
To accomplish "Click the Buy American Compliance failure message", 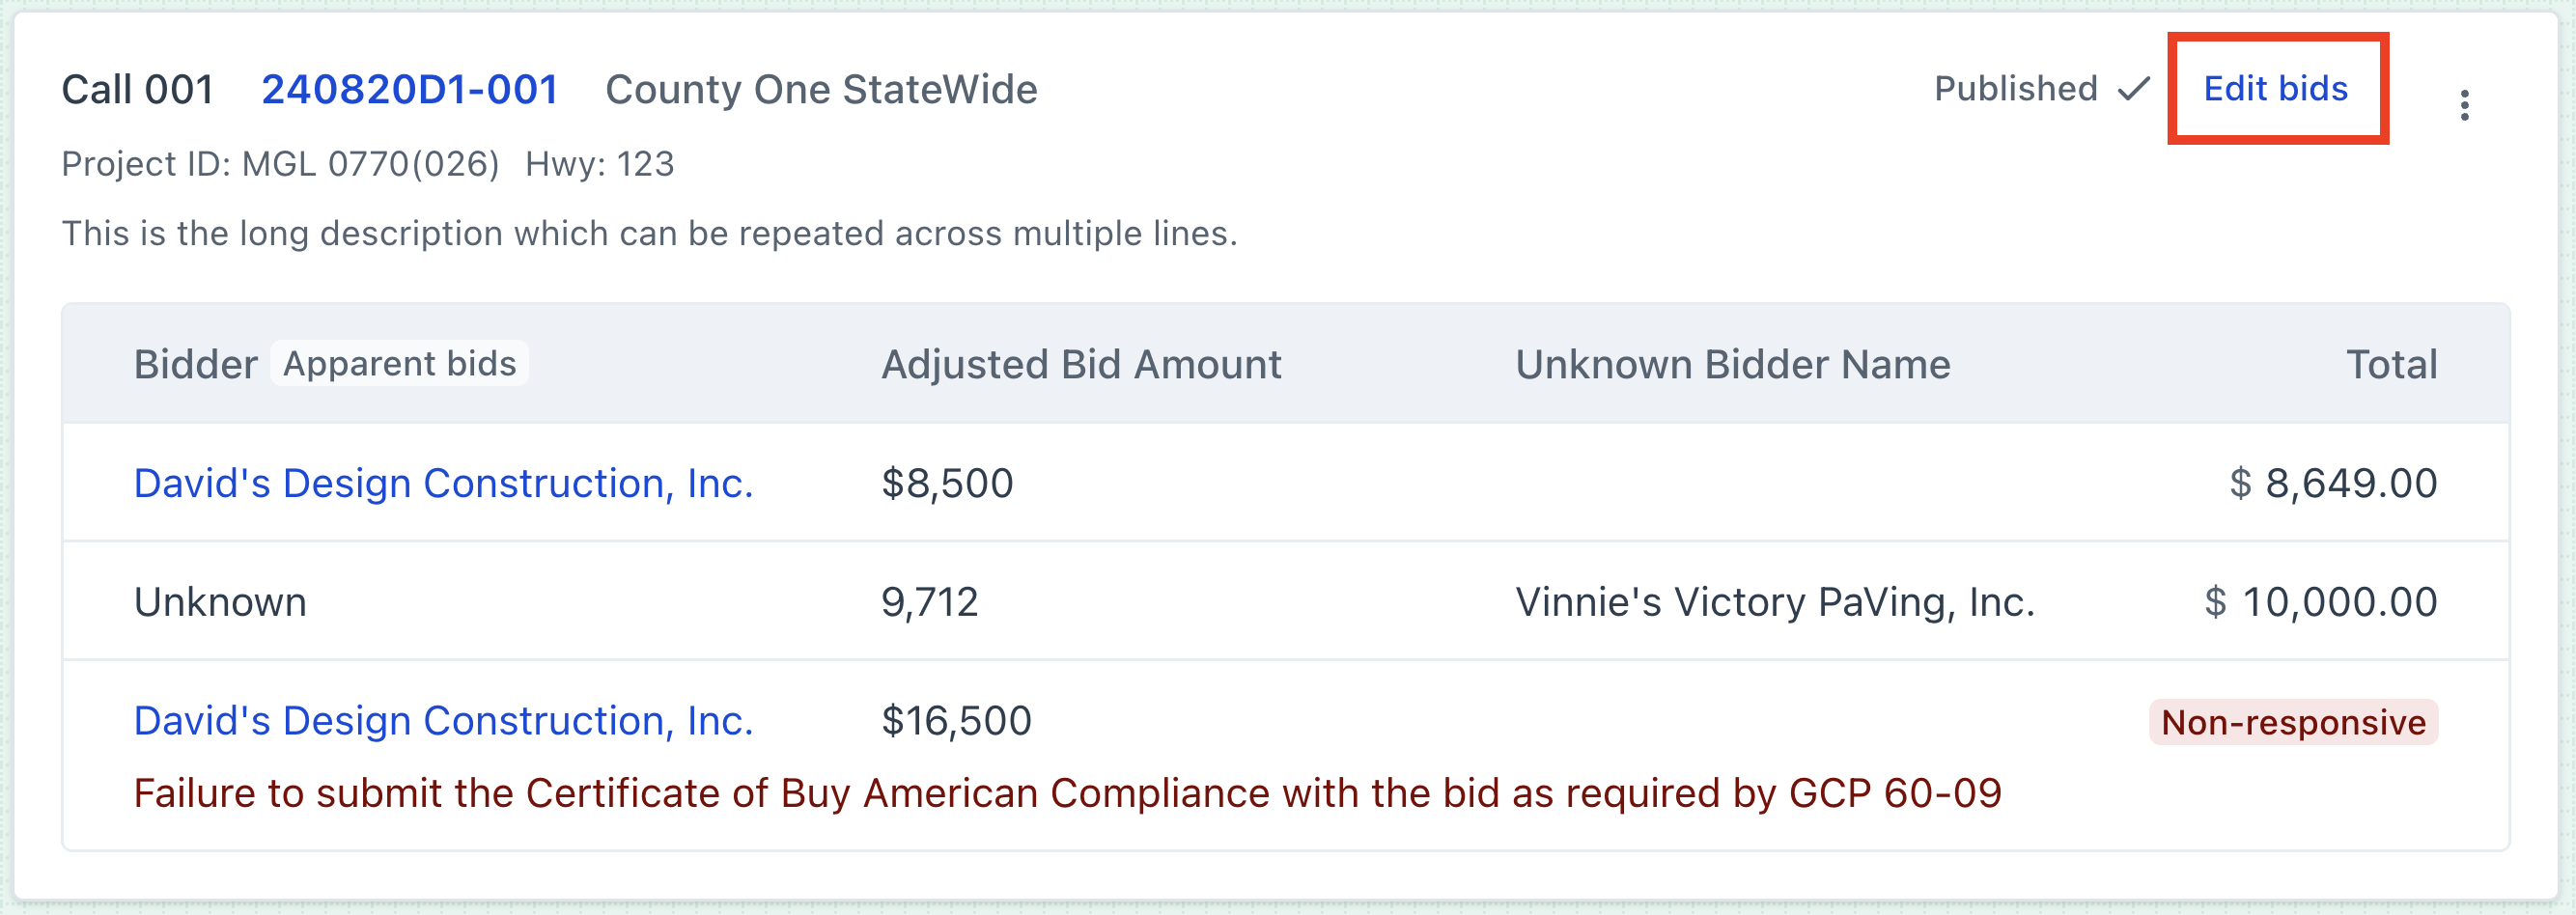I will (x=1067, y=793).
